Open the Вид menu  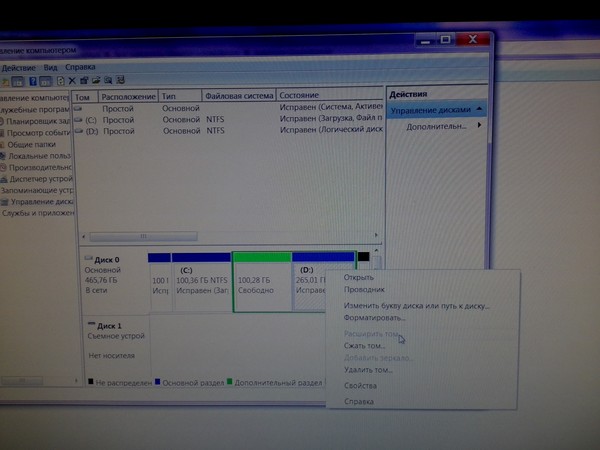pyautogui.click(x=50, y=68)
